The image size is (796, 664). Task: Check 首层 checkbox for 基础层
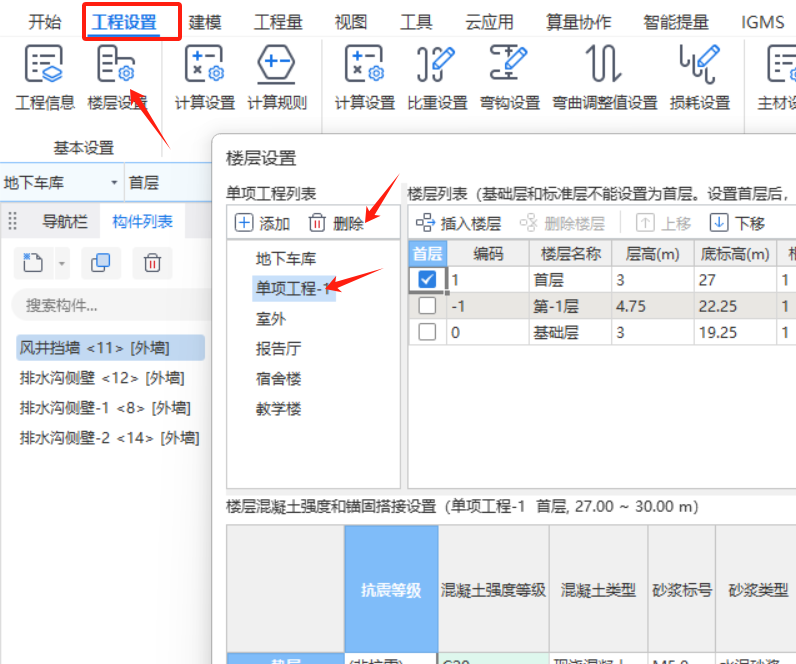point(427,332)
